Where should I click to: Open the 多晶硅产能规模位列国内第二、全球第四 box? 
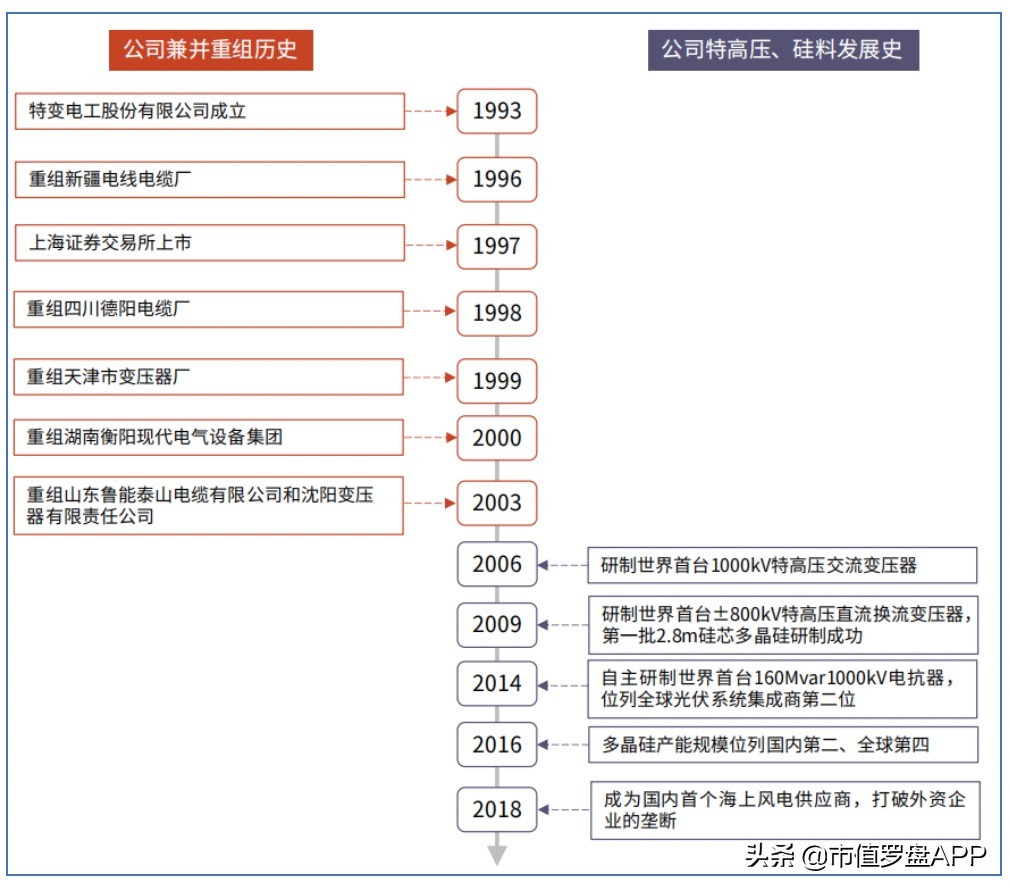(x=780, y=745)
